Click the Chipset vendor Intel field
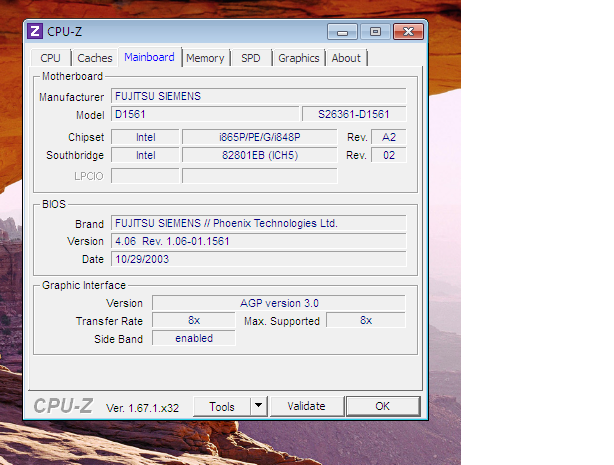614x465 pixels. pyautogui.click(x=145, y=137)
